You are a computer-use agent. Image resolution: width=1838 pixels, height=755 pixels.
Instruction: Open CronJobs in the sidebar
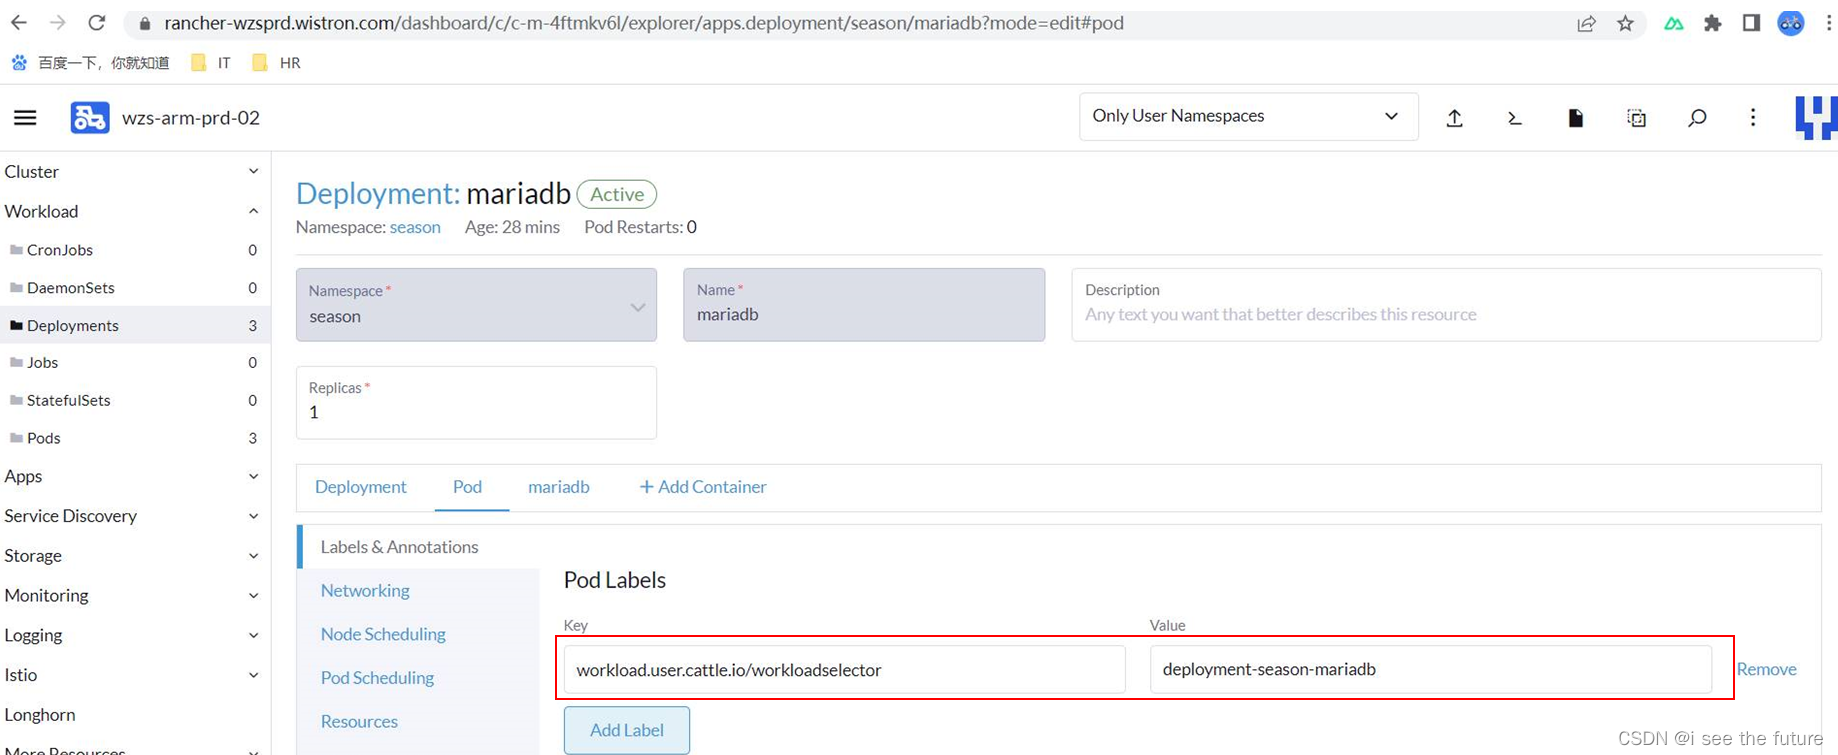pyautogui.click(x=133, y=250)
